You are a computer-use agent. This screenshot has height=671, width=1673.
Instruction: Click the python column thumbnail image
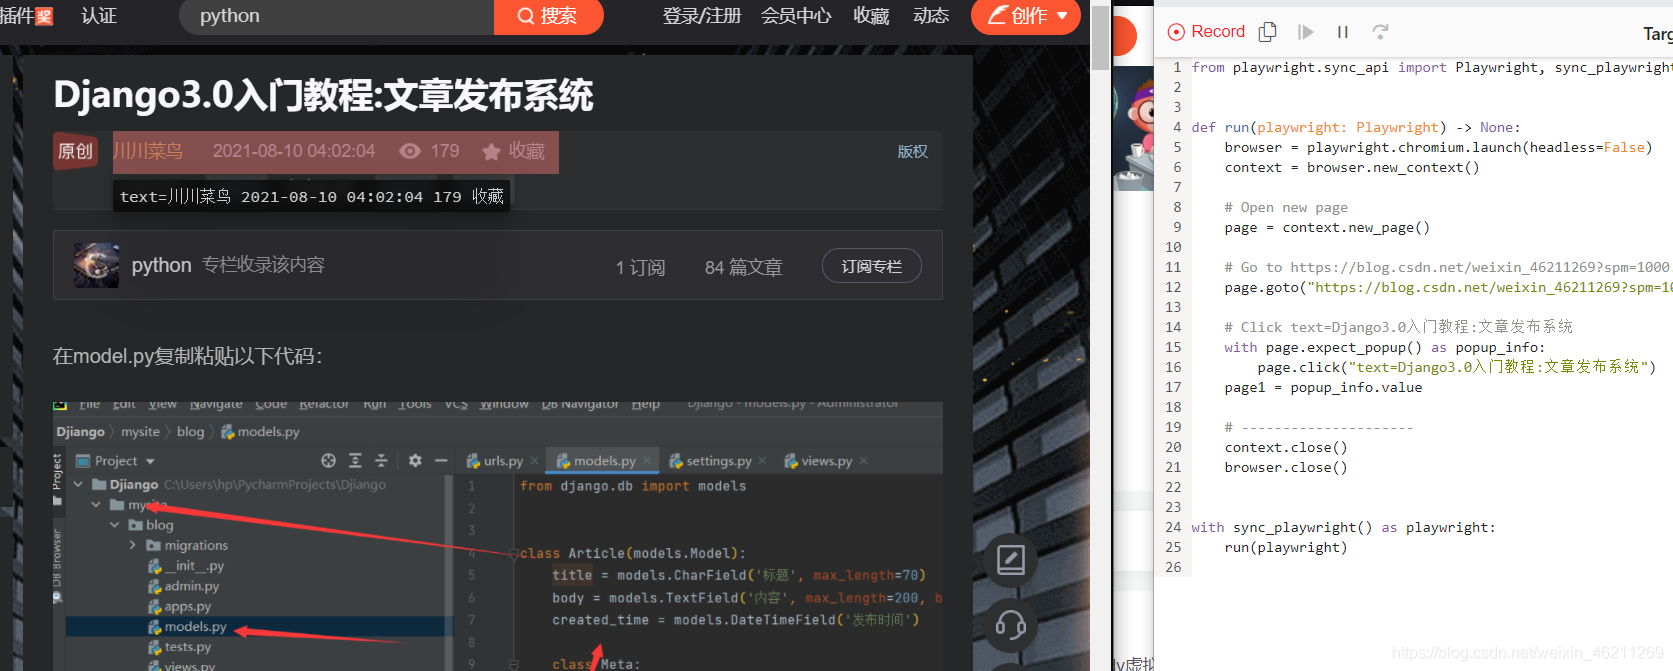click(96, 265)
